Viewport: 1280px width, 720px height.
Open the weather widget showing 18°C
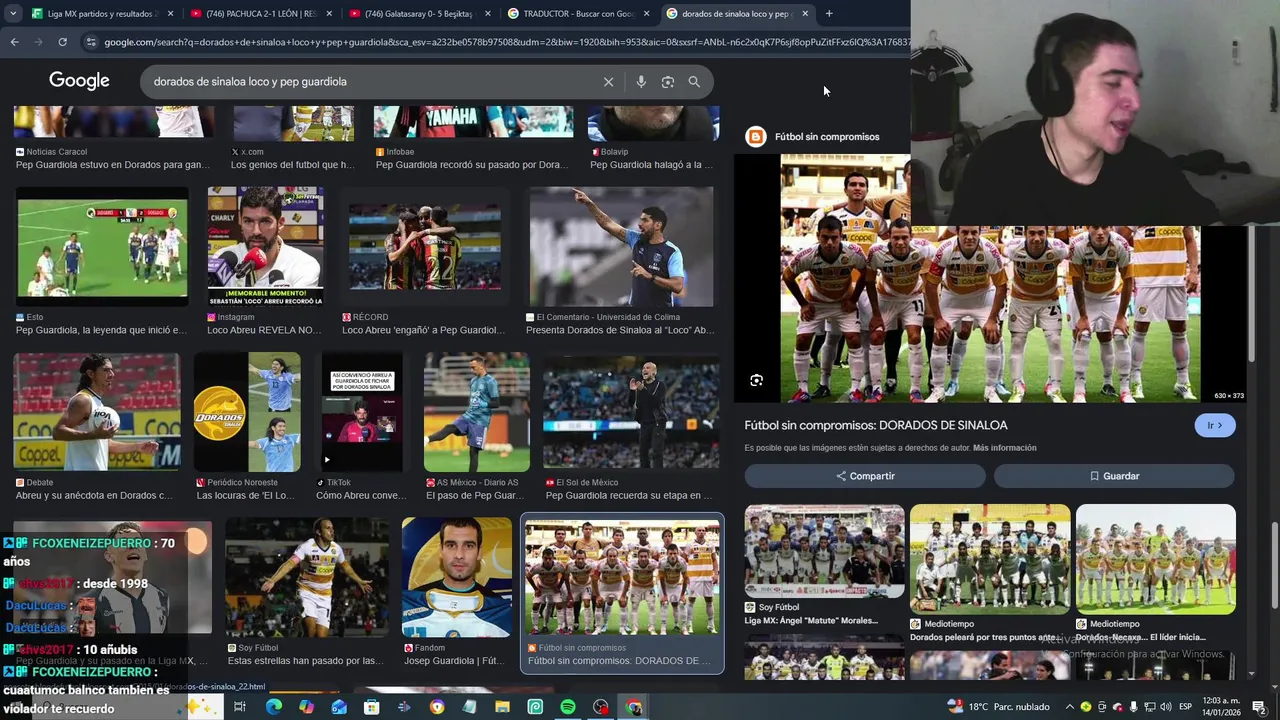(x=998, y=707)
